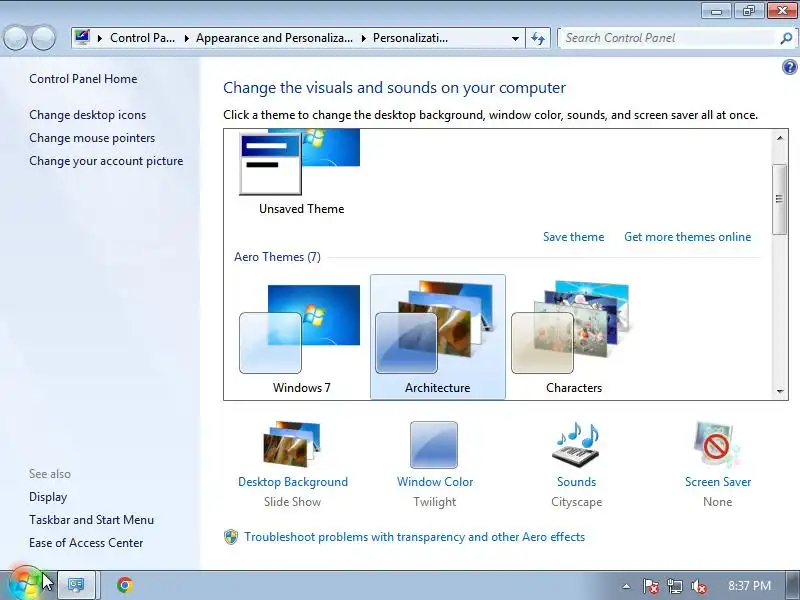The width and height of the screenshot is (800, 600).
Task: Click the Back navigation arrow button
Action: [x=15, y=38]
